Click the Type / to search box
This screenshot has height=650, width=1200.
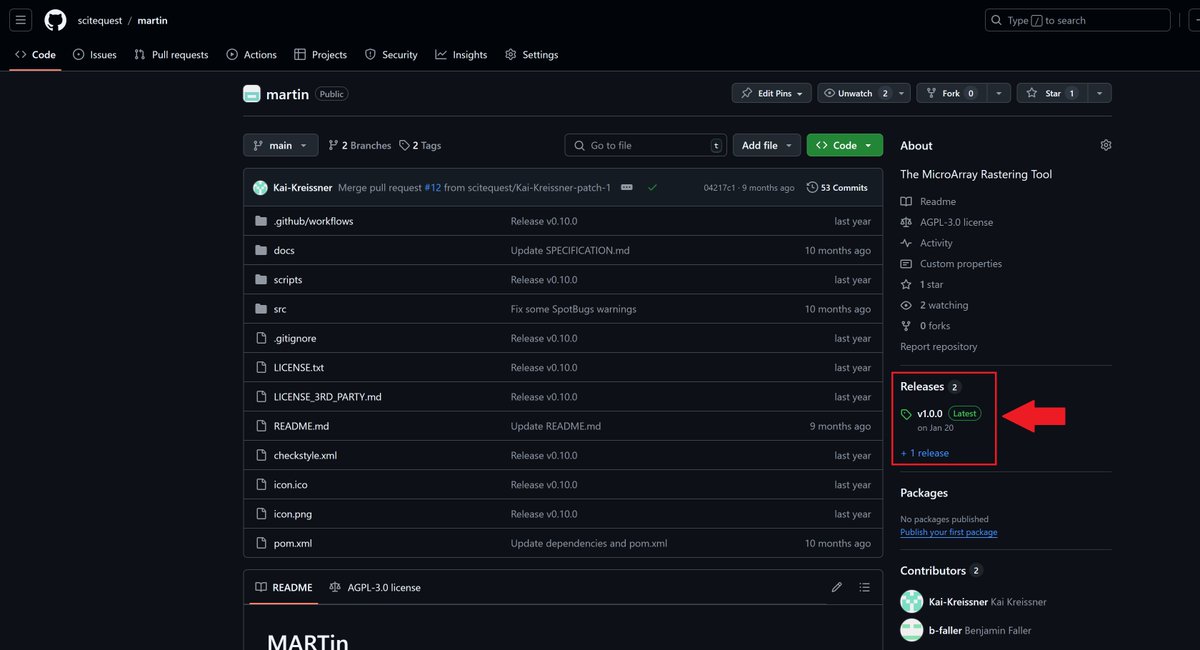point(1078,20)
